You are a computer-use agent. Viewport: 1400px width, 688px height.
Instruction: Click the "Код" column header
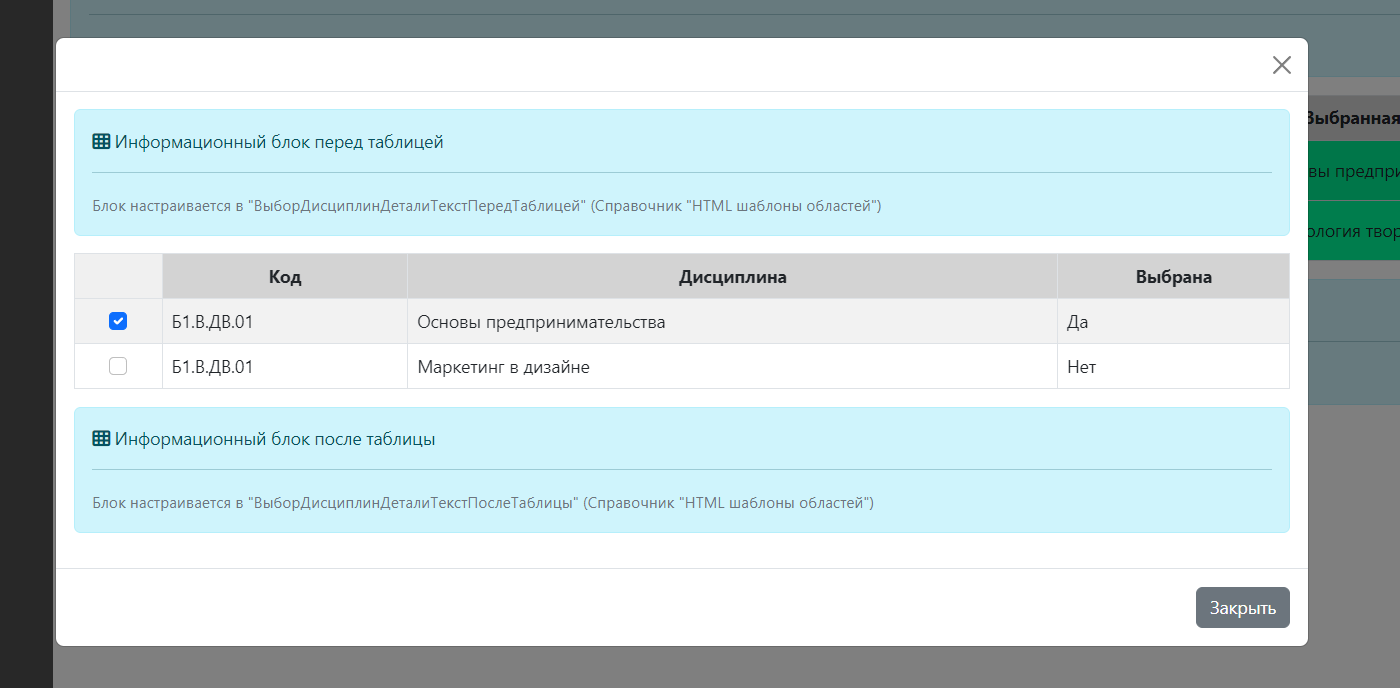tap(285, 277)
